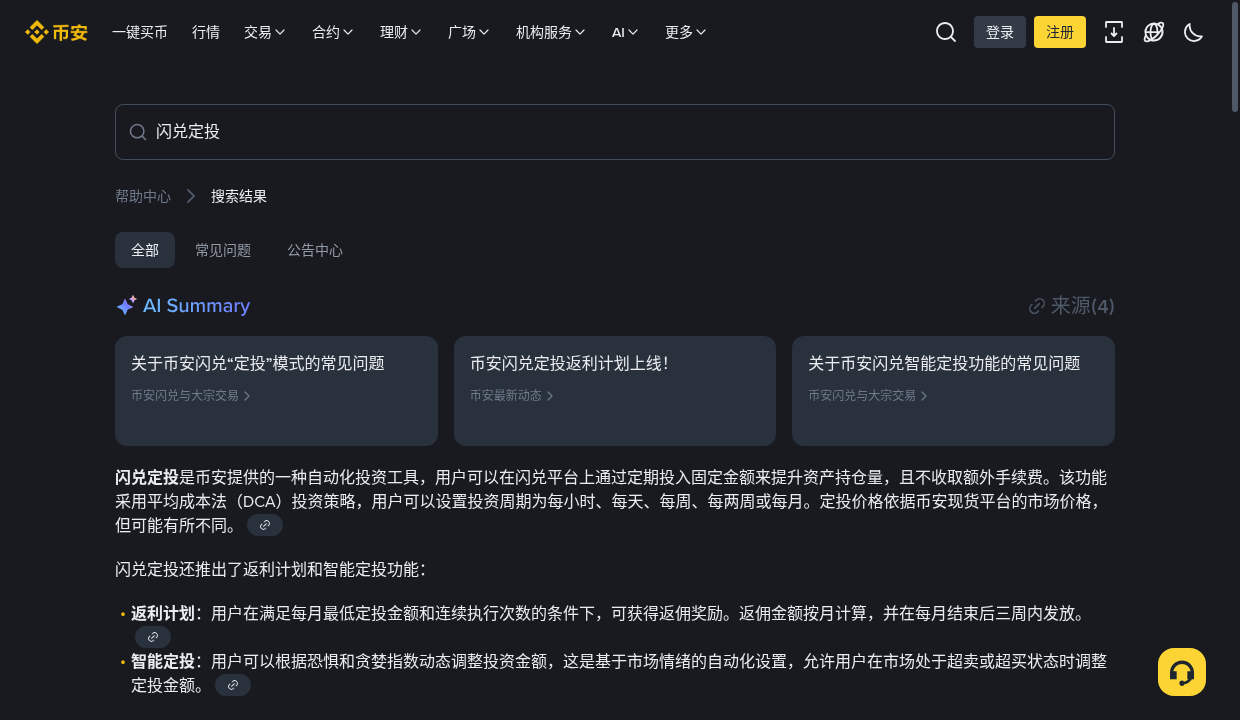This screenshot has width=1240, height=720.
Task: Open card 关于币安闪兑智能定投功能的常见问题
Action: (x=953, y=391)
